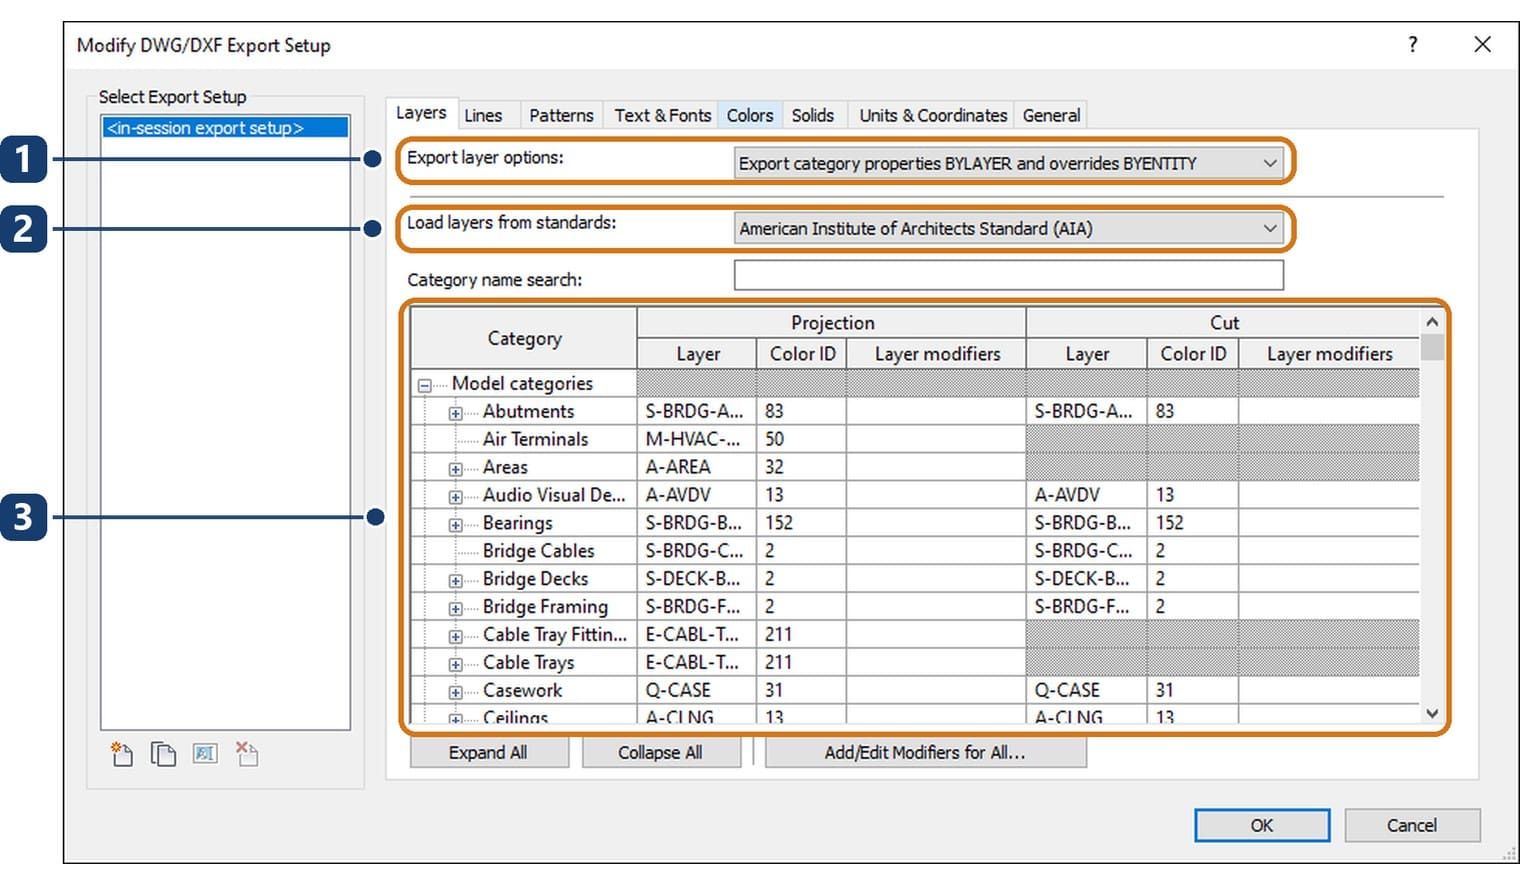
Task: Click the Rename Export Setup icon
Action: click(205, 754)
